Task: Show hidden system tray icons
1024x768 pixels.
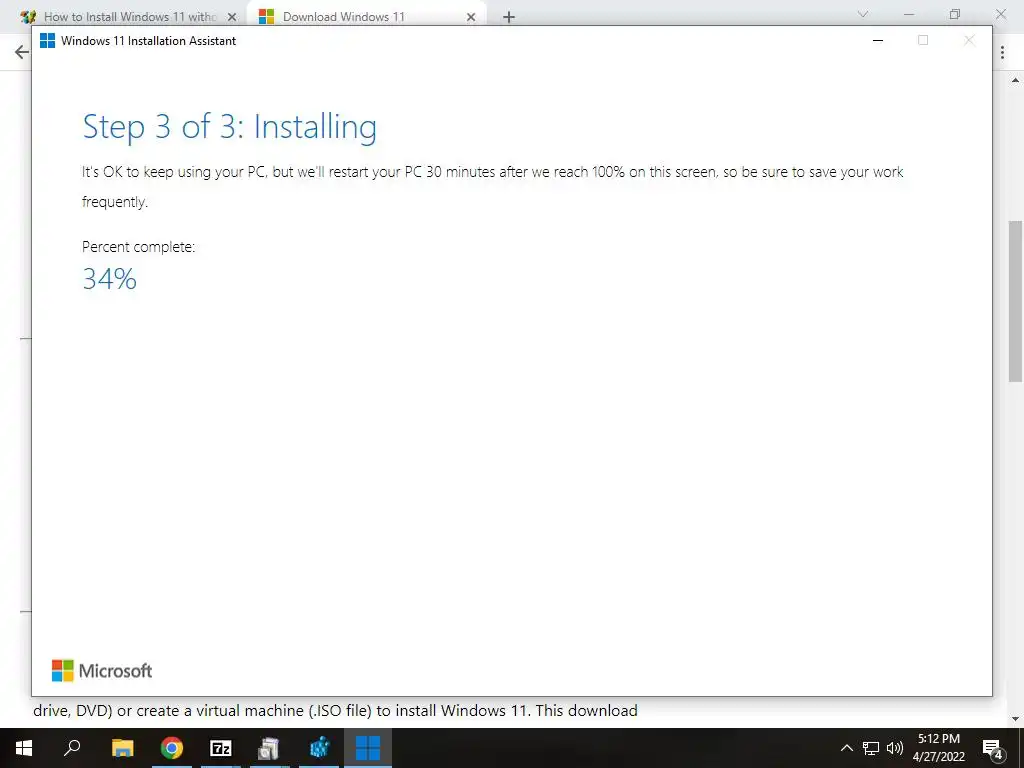Action: tap(846, 748)
